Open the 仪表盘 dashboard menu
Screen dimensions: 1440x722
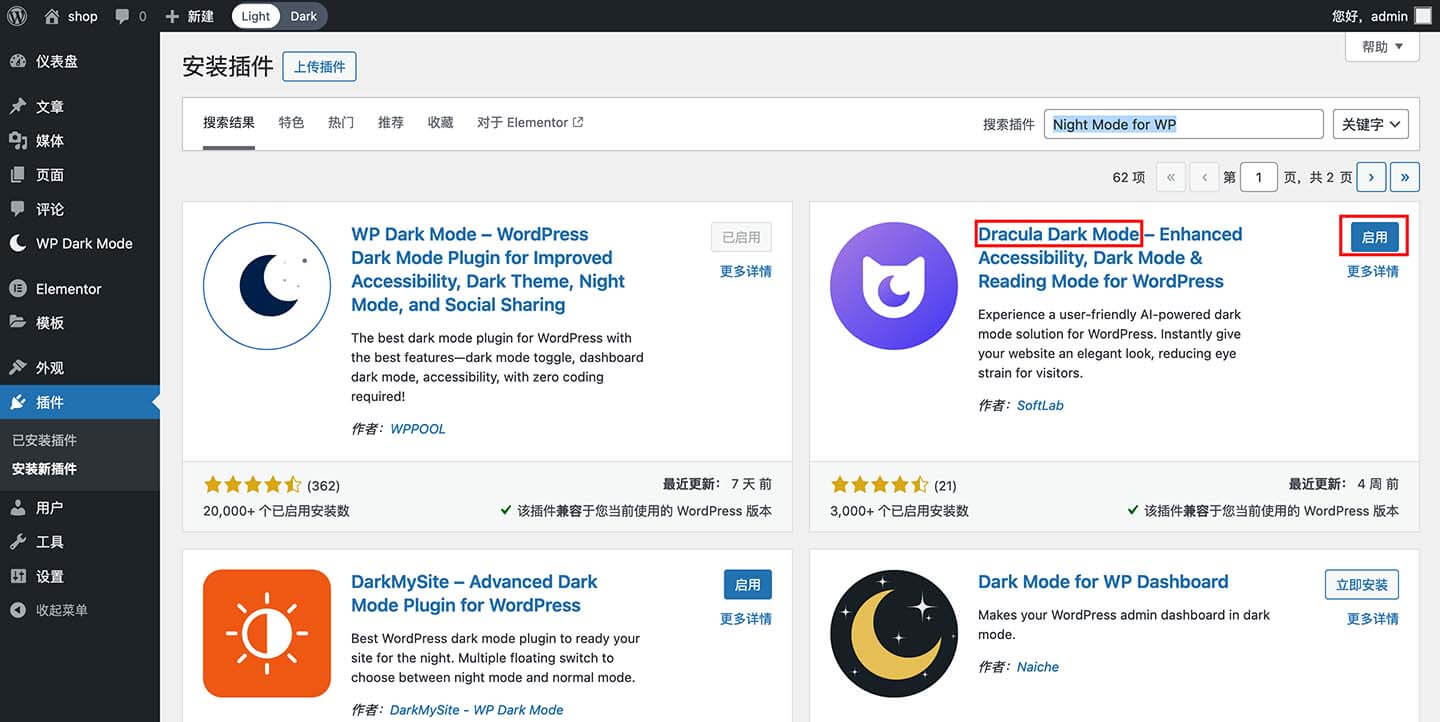pos(80,61)
